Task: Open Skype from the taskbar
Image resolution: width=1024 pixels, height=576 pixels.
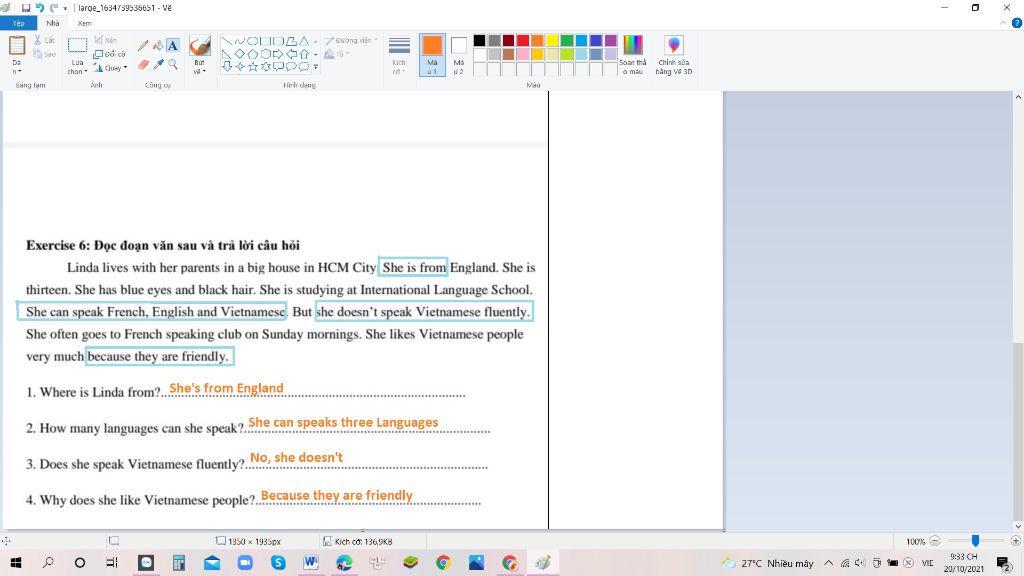Action: point(278,562)
